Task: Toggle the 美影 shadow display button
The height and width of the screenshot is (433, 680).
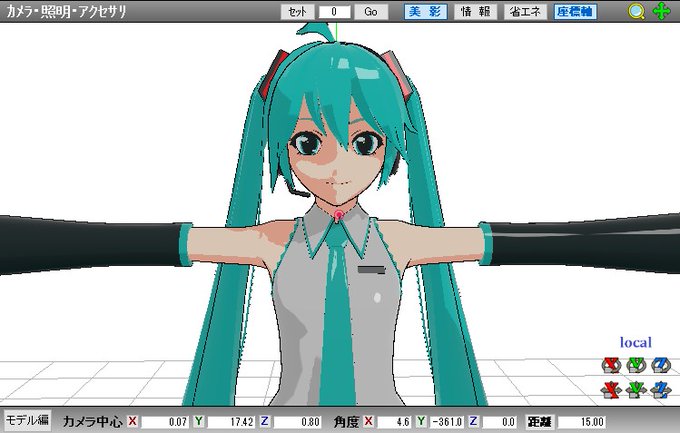Action: pyautogui.click(x=425, y=12)
